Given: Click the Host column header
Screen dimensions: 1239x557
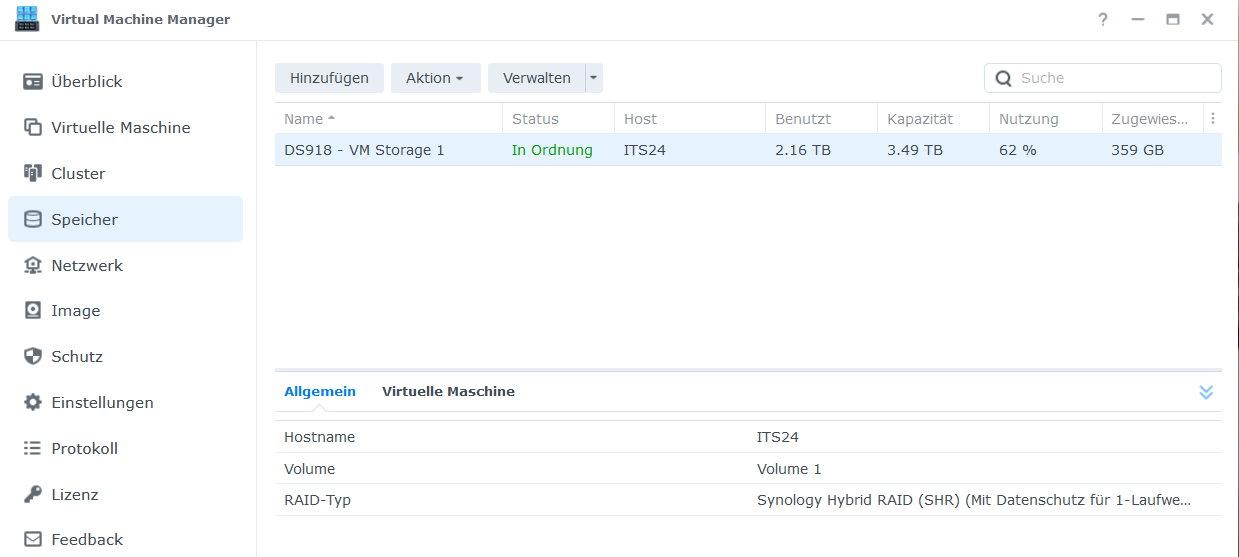Looking at the screenshot, I should (690, 119).
